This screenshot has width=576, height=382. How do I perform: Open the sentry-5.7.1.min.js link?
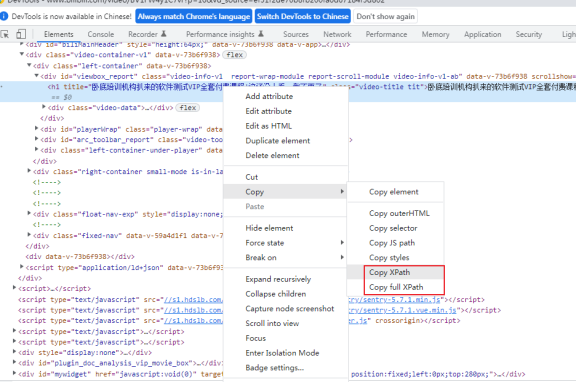(x=394, y=300)
